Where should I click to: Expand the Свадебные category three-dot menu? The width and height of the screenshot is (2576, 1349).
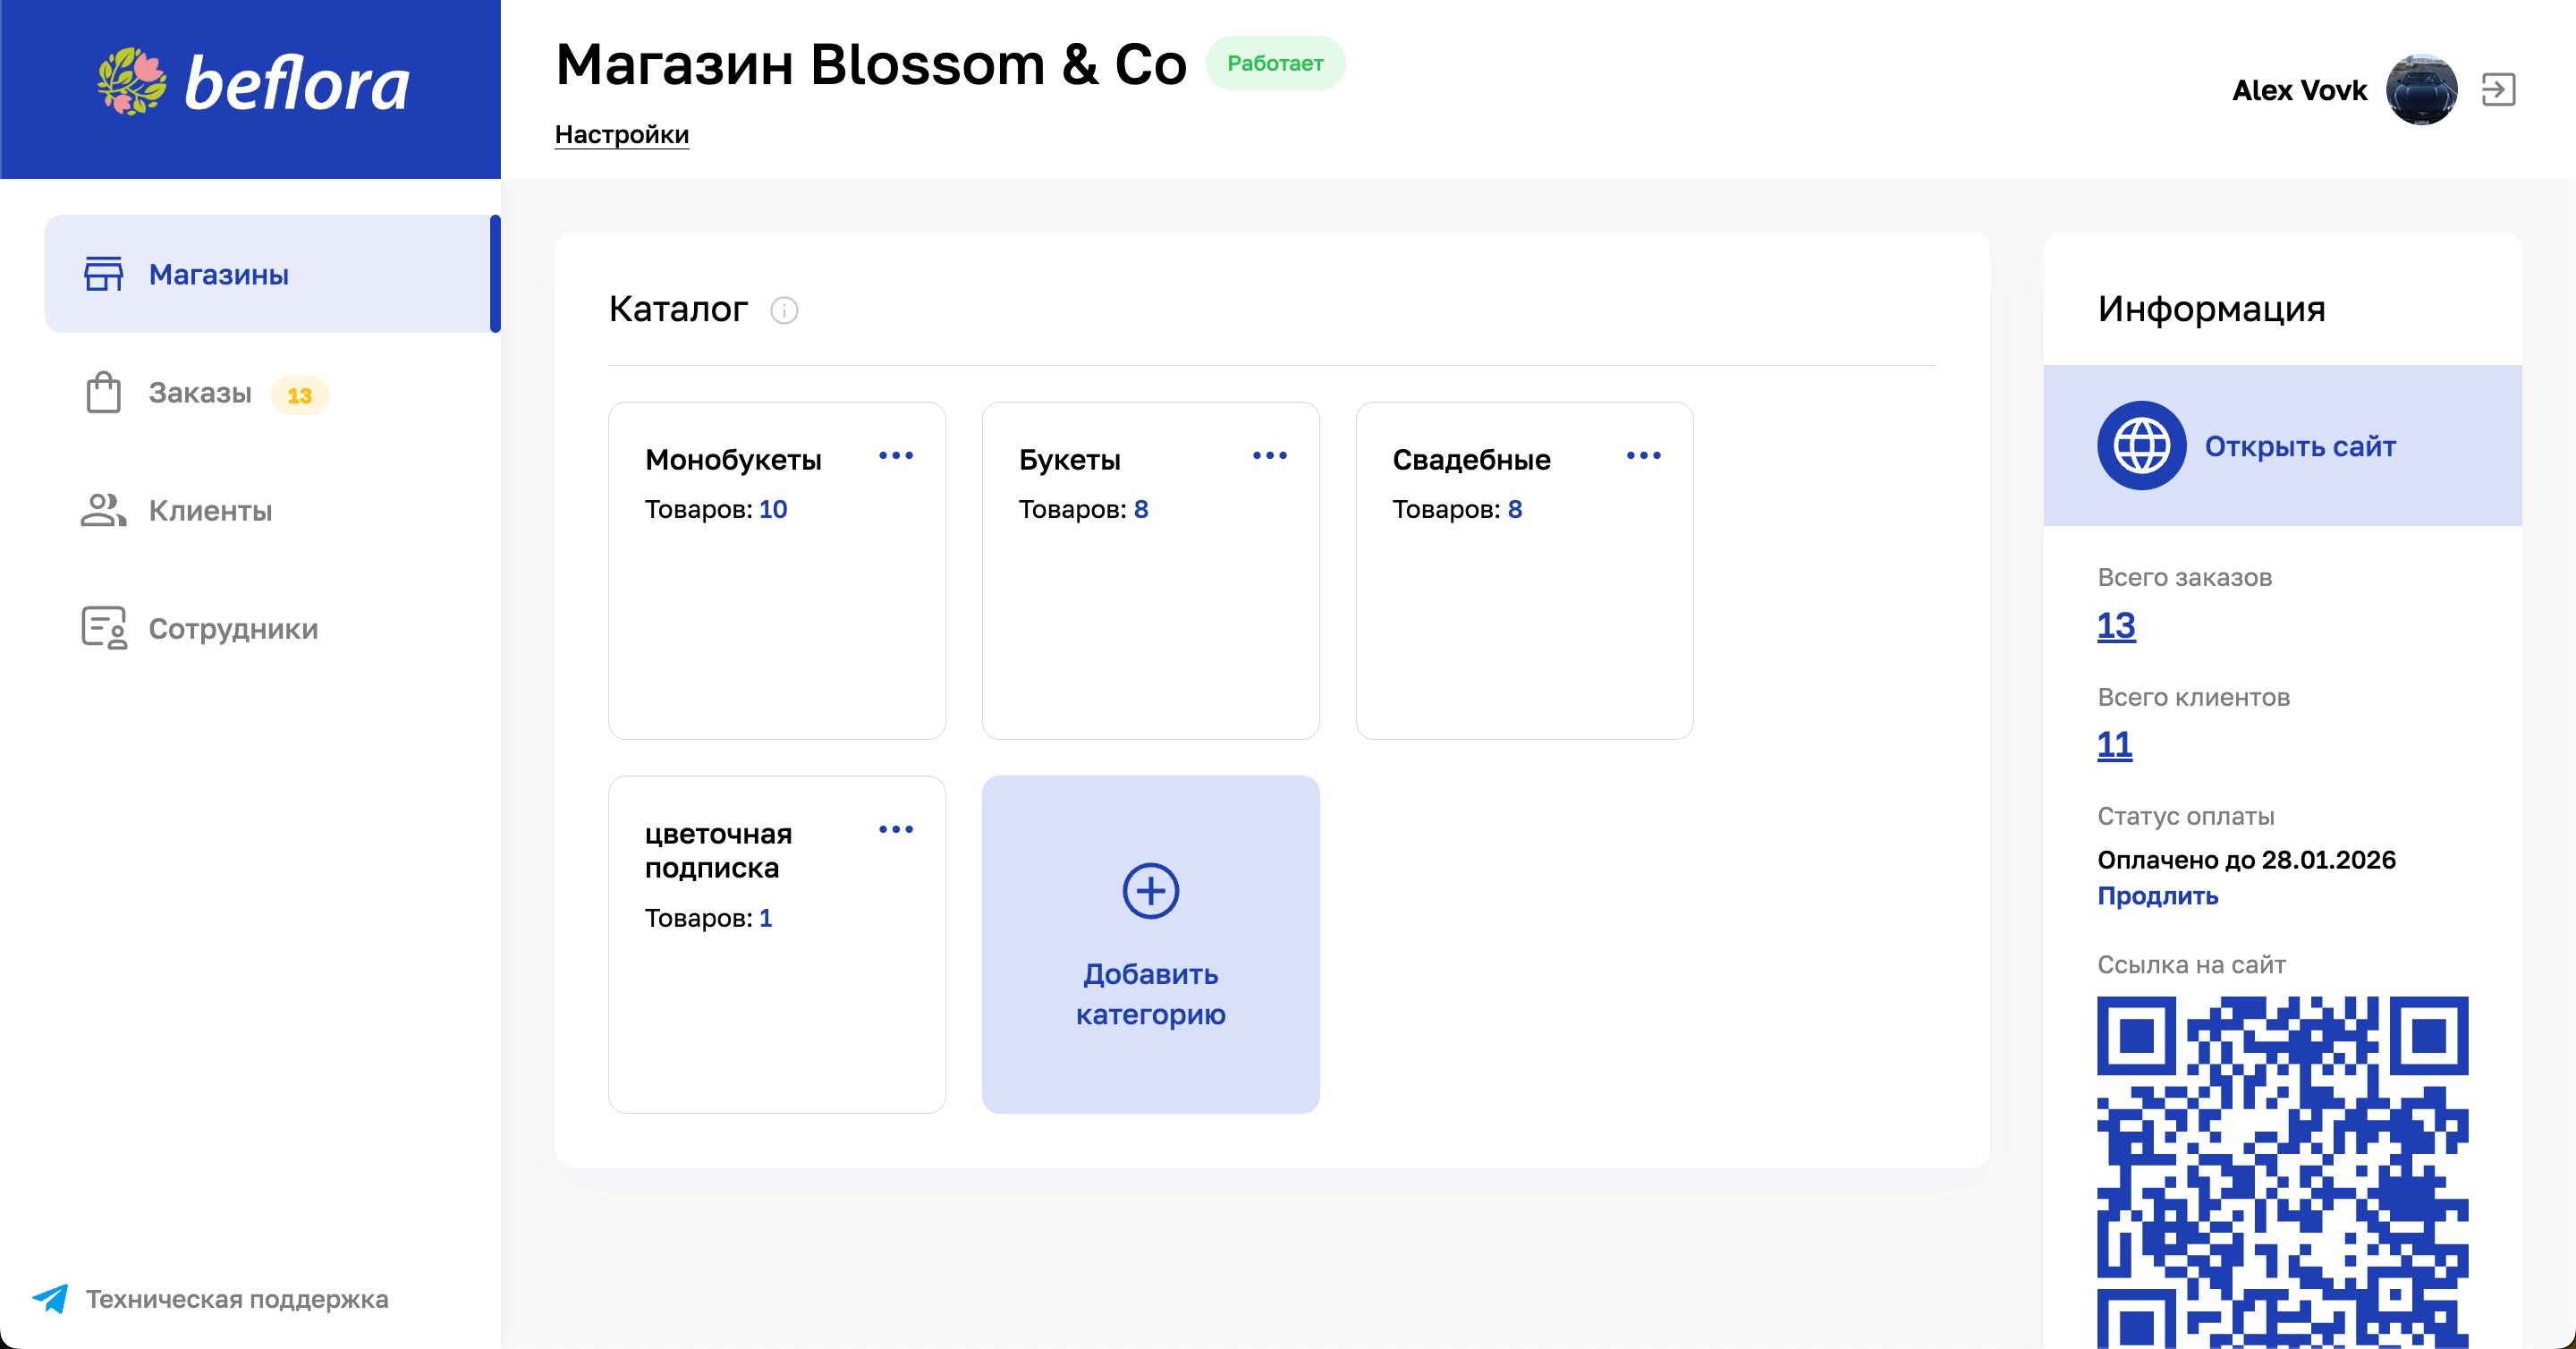coord(1643,456)
